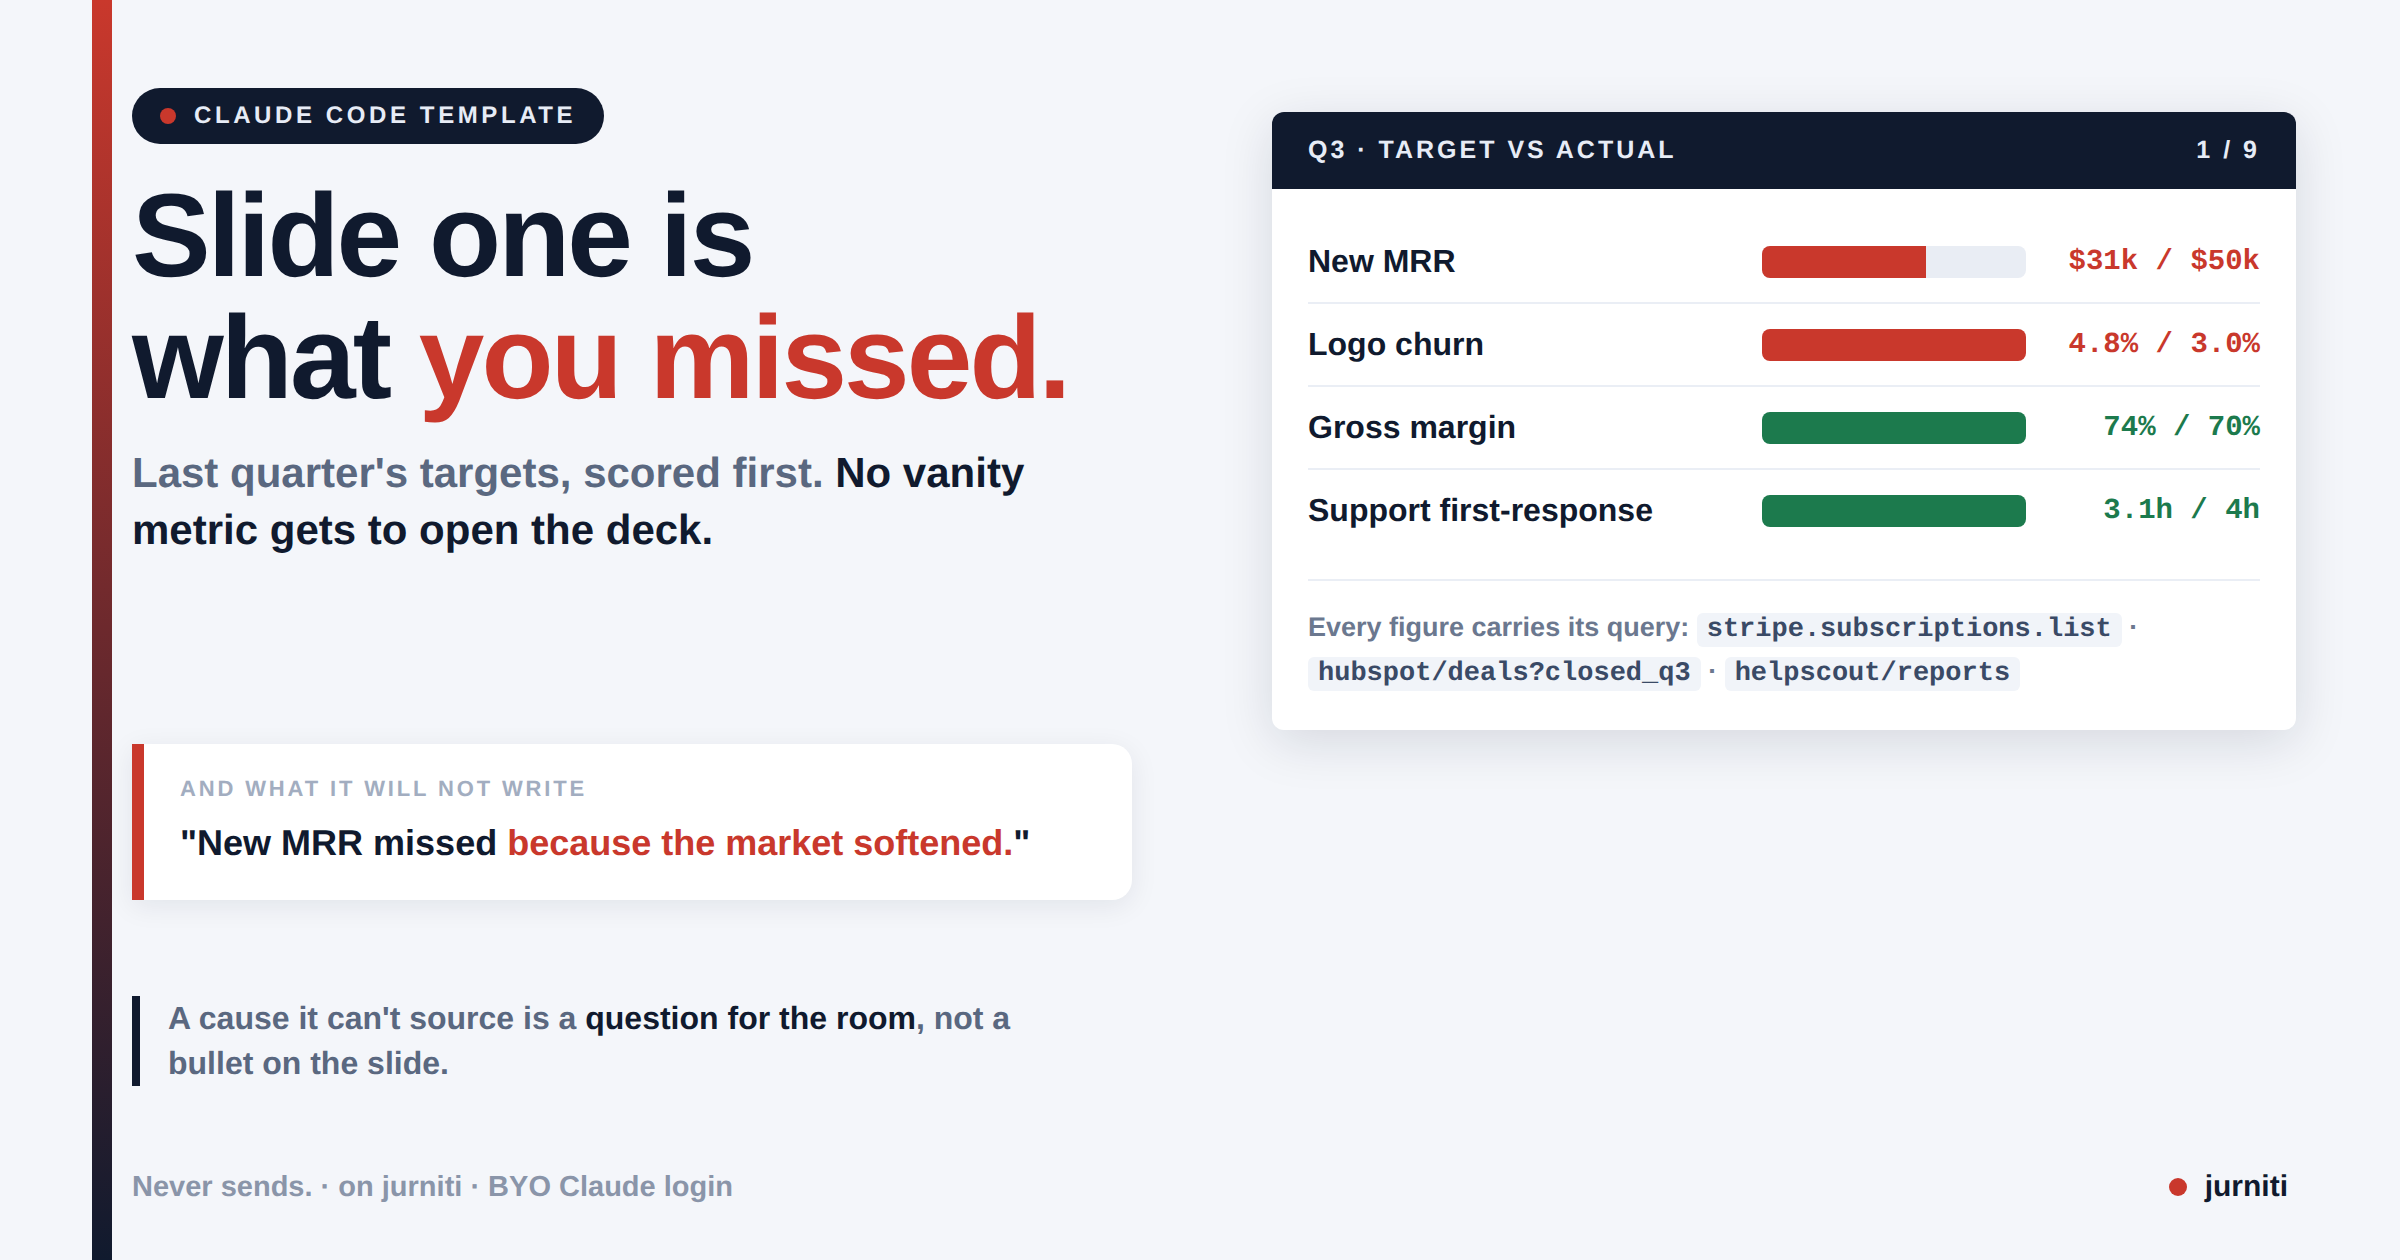Open the hubspot/deals?closed_q3 query chip
This screenshot has width=2400, height=1260.
1504,672
